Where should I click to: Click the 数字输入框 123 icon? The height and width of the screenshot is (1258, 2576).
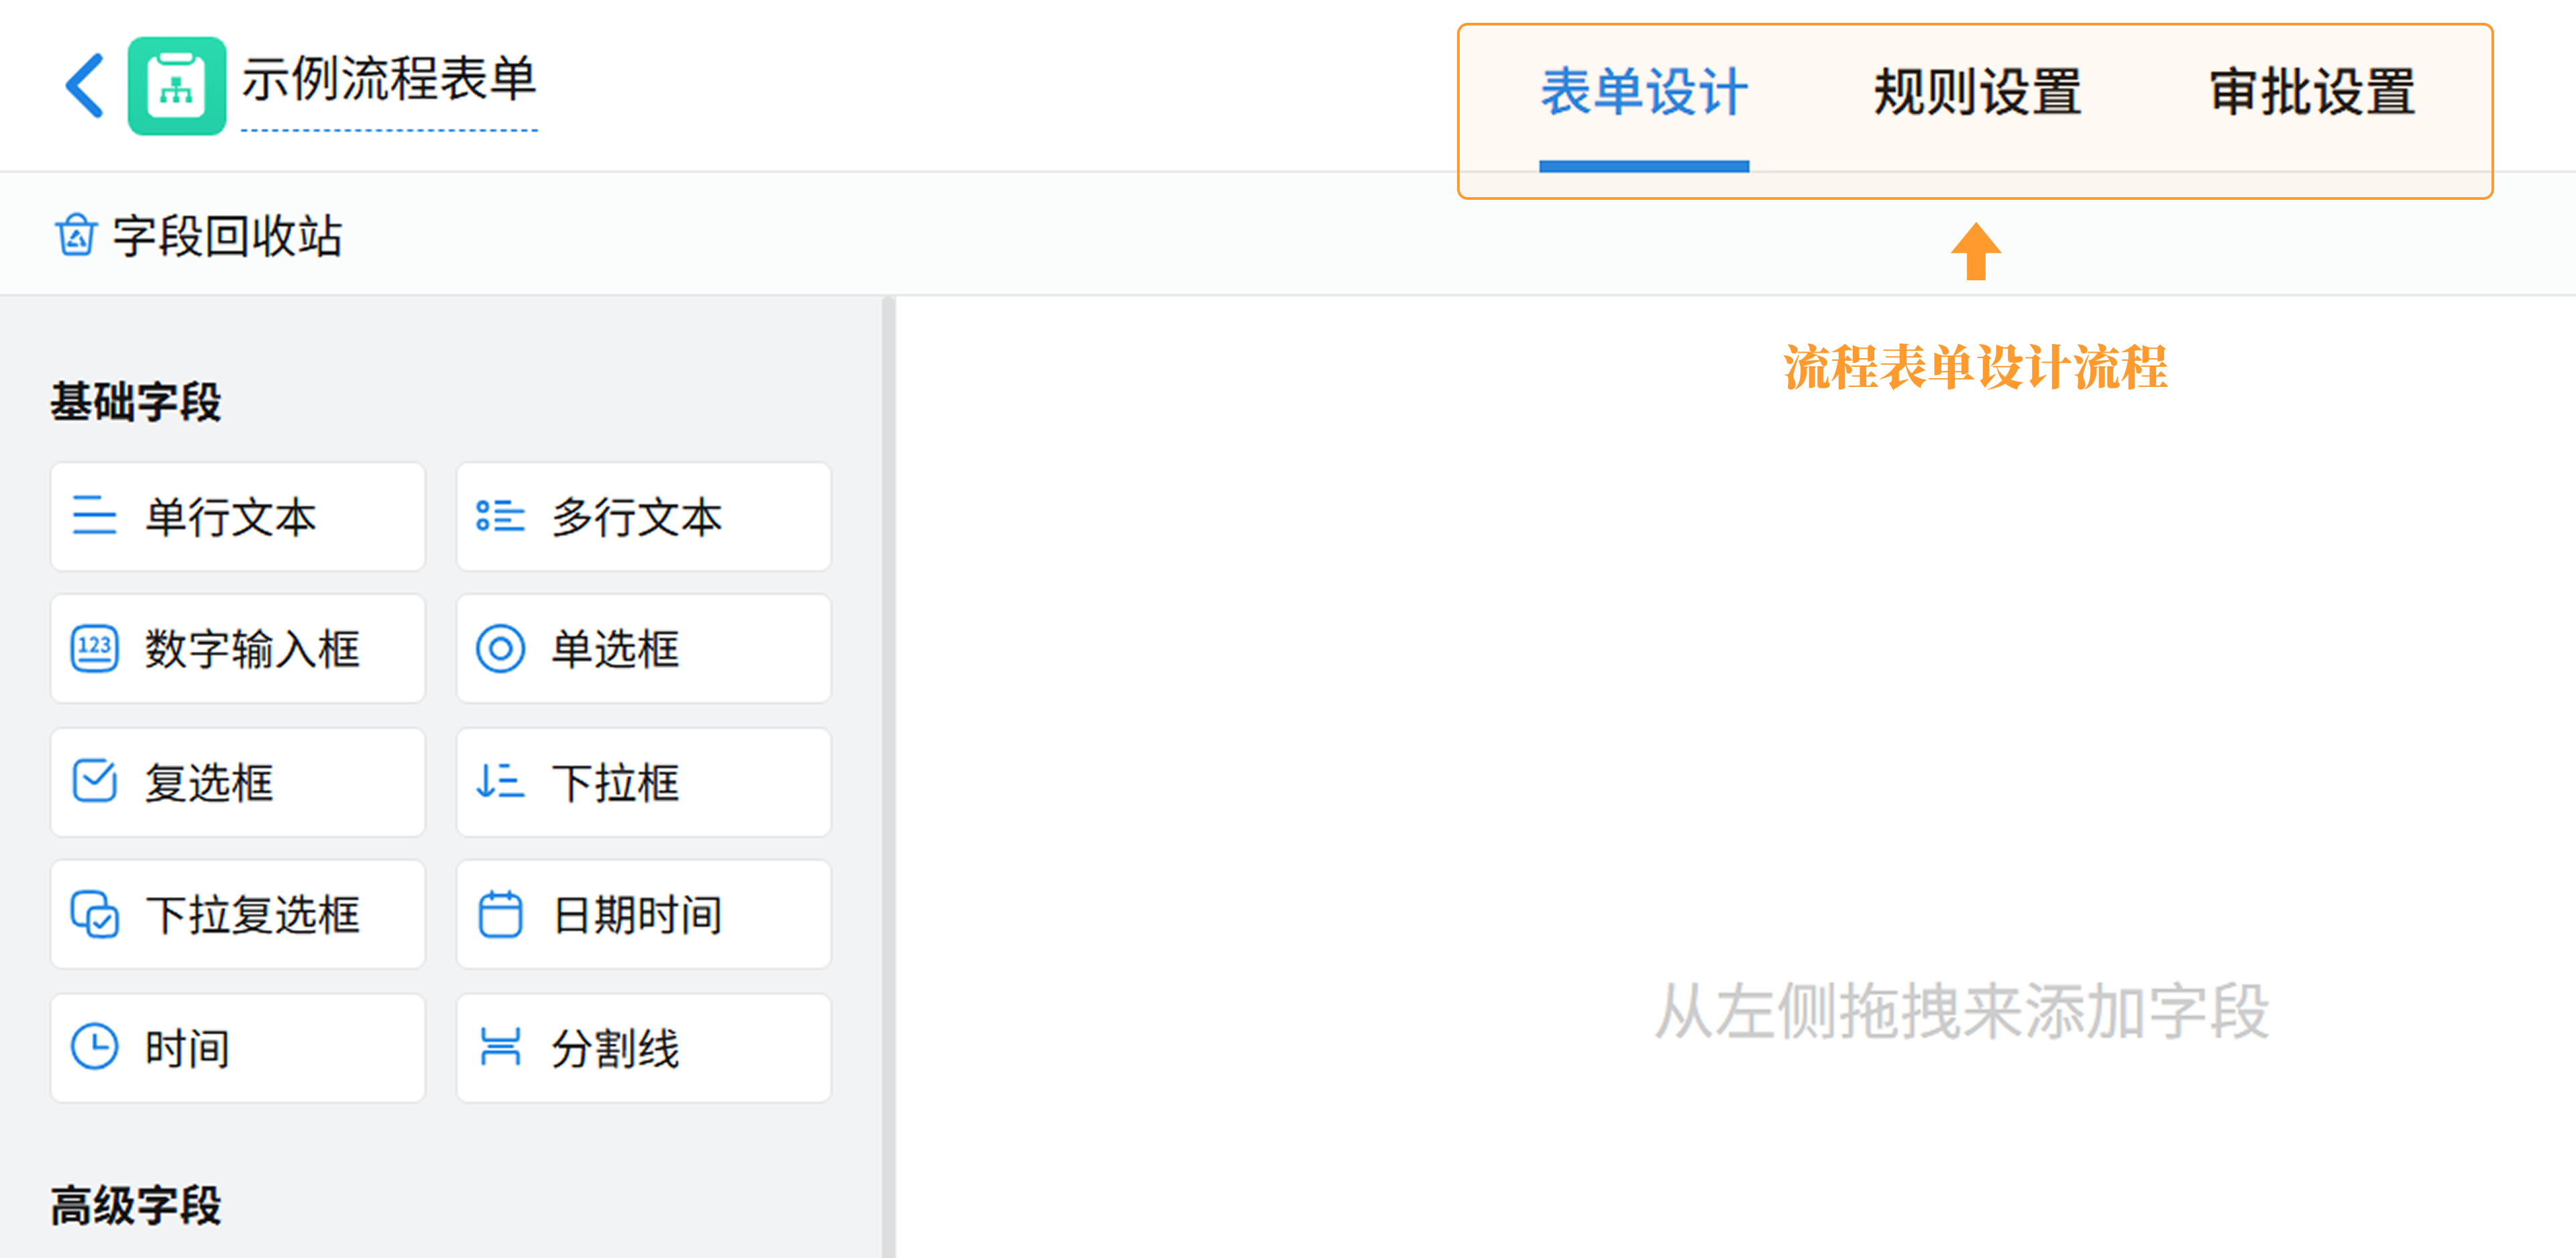95,649
